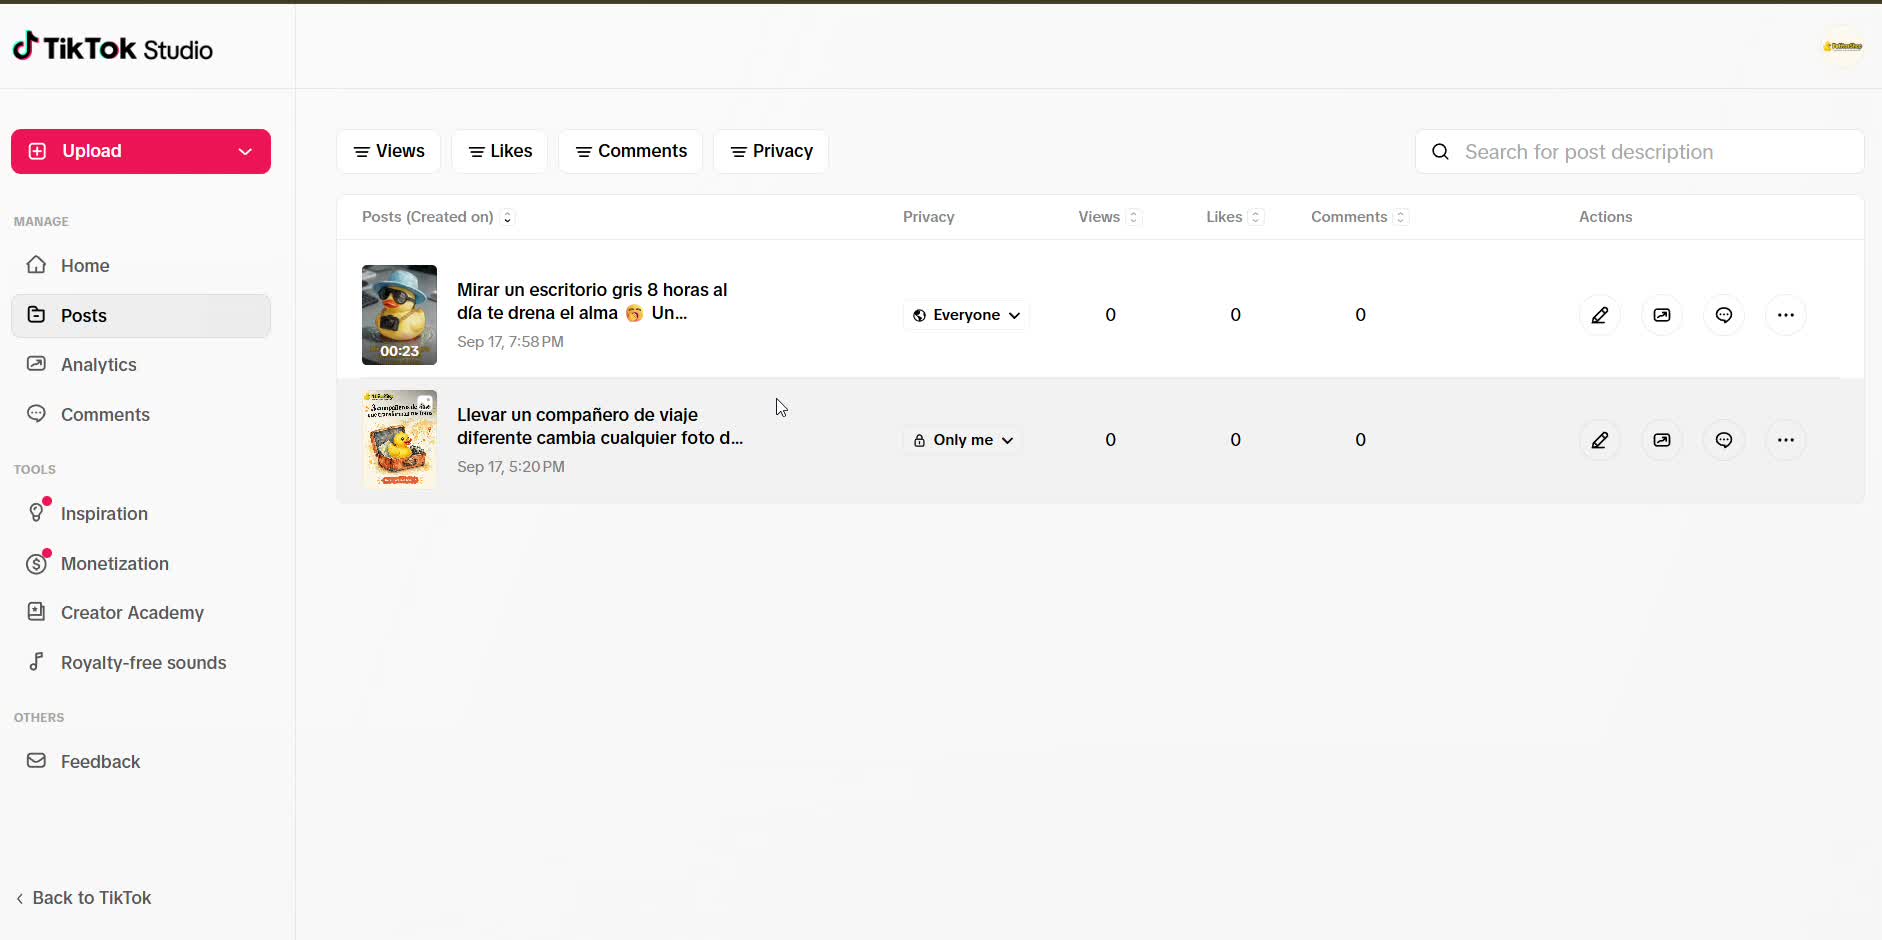Open post titled 'Mirar un escritorio gris'
This screenshot has height=940, width=1882.
point(592,301)
